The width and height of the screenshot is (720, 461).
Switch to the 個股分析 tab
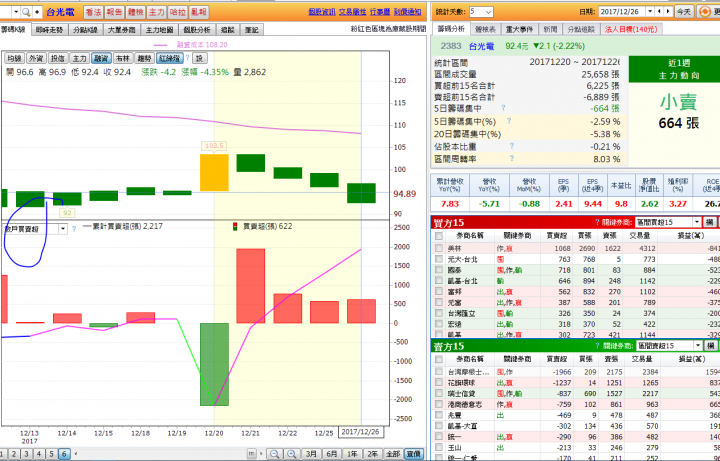click(x=197, y=30)
